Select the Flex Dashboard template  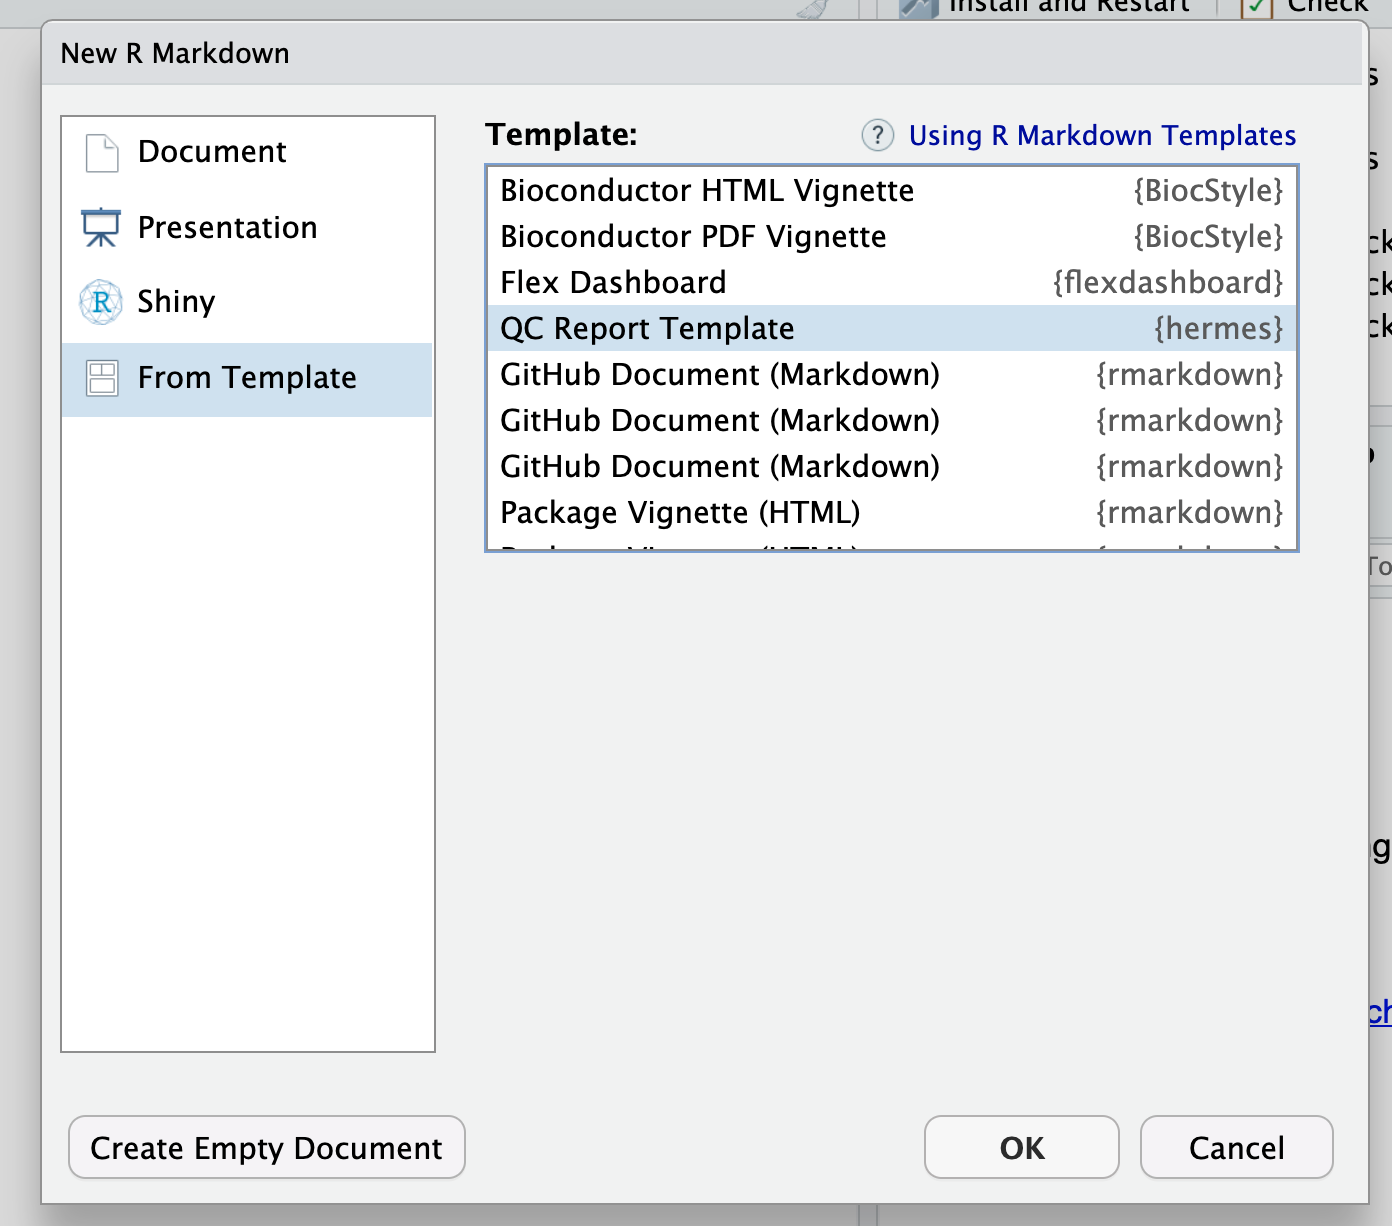[x=613, y=282]
